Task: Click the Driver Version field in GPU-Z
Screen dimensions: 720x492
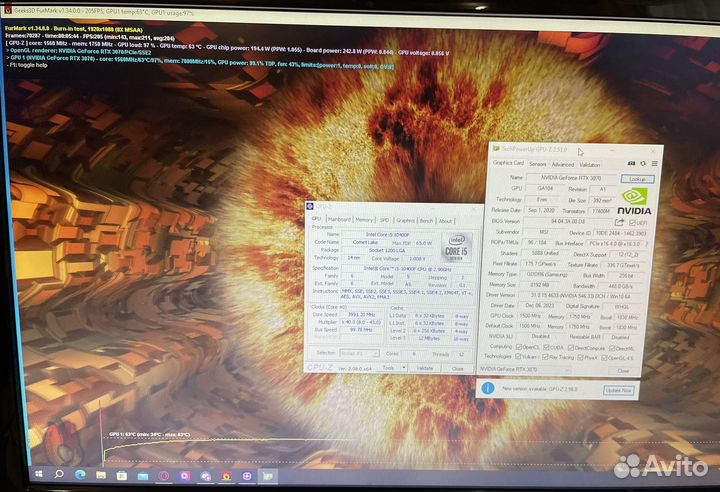Action: tap(580, 295)
